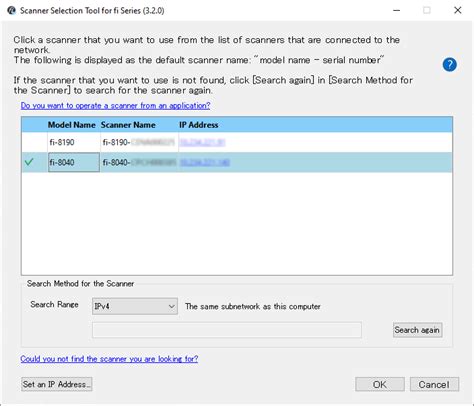
Task: Select the green checkmark on fi-8040 row
Action: 29,162
